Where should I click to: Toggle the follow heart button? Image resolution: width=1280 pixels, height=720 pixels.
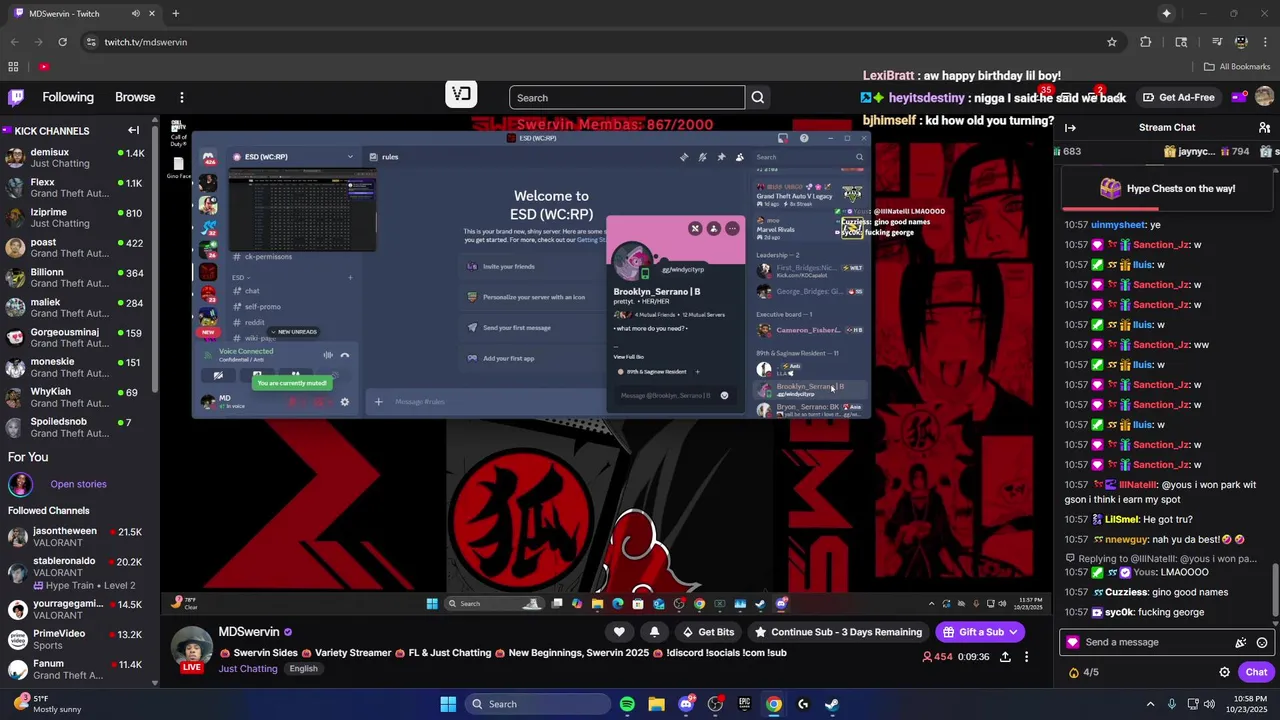point(619,632)
